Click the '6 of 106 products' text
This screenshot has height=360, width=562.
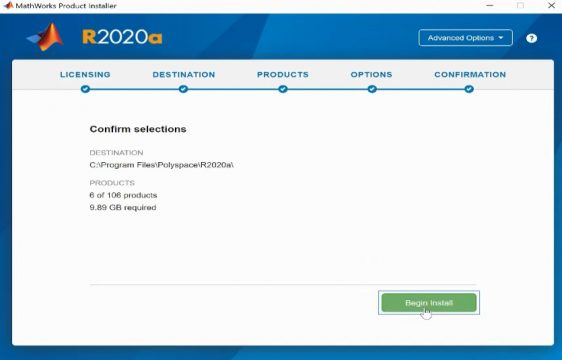[123, 195]
